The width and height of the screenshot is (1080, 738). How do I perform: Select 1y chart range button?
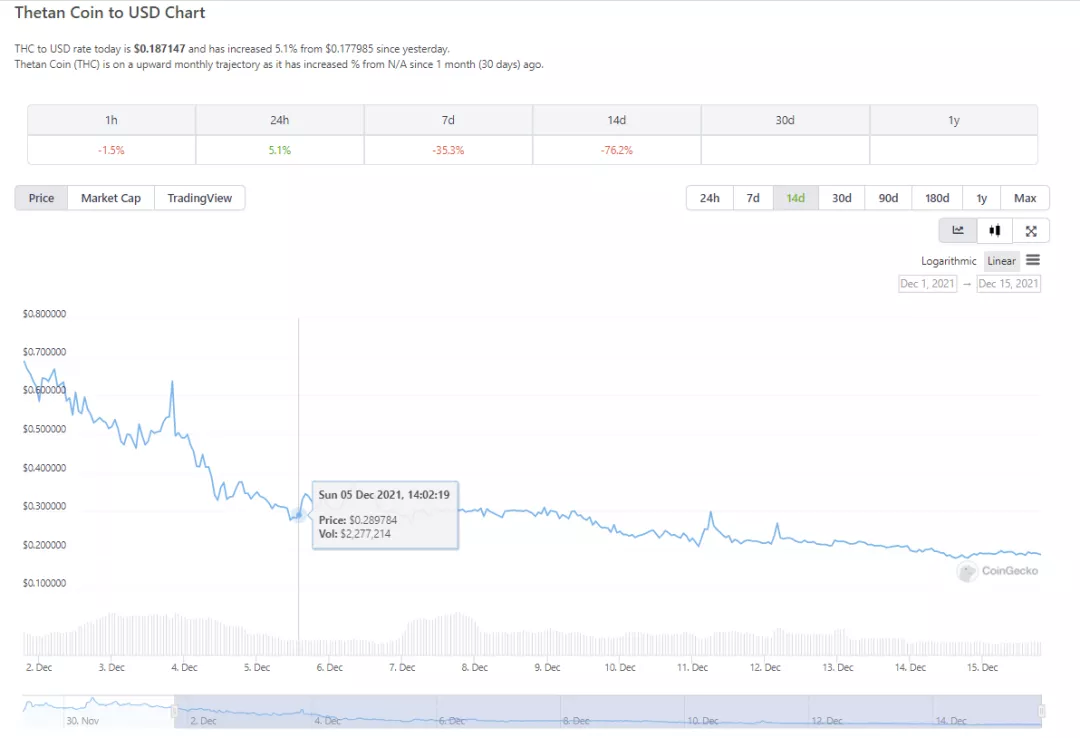tap(982, 198)
